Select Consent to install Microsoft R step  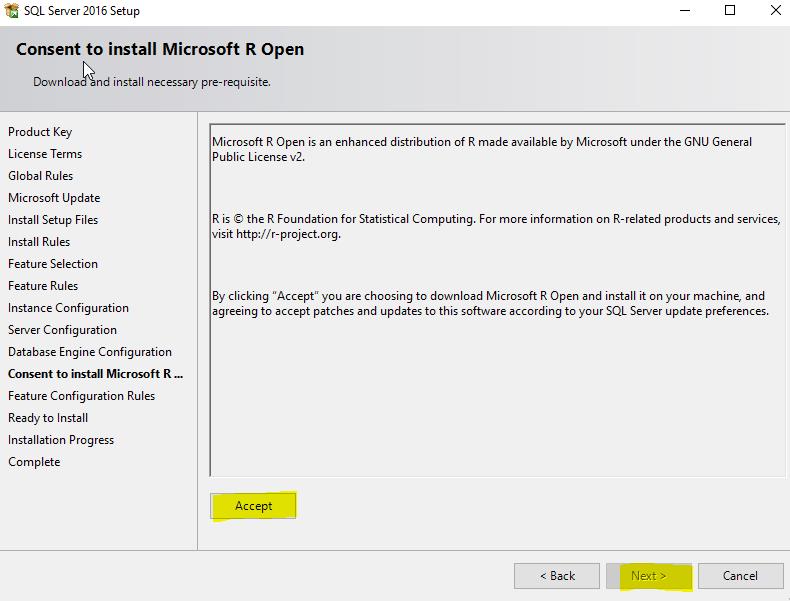[x=95, y=374]
